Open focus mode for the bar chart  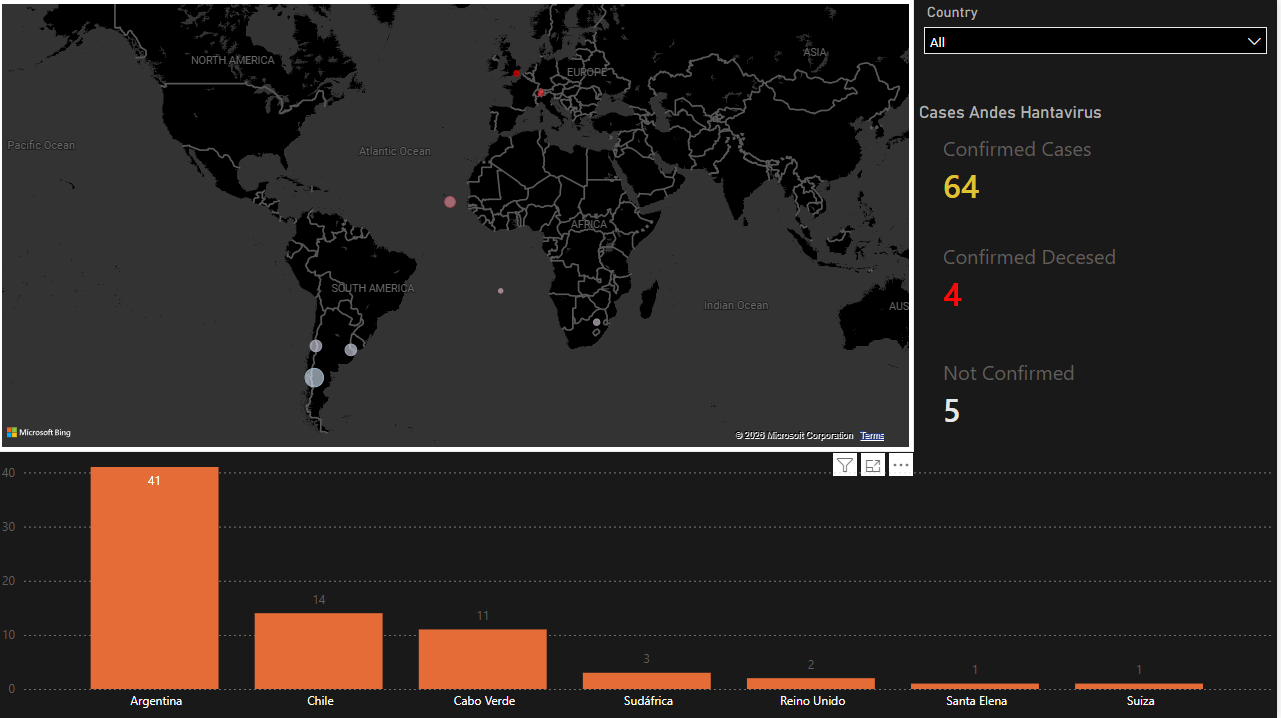coord(873,465)
